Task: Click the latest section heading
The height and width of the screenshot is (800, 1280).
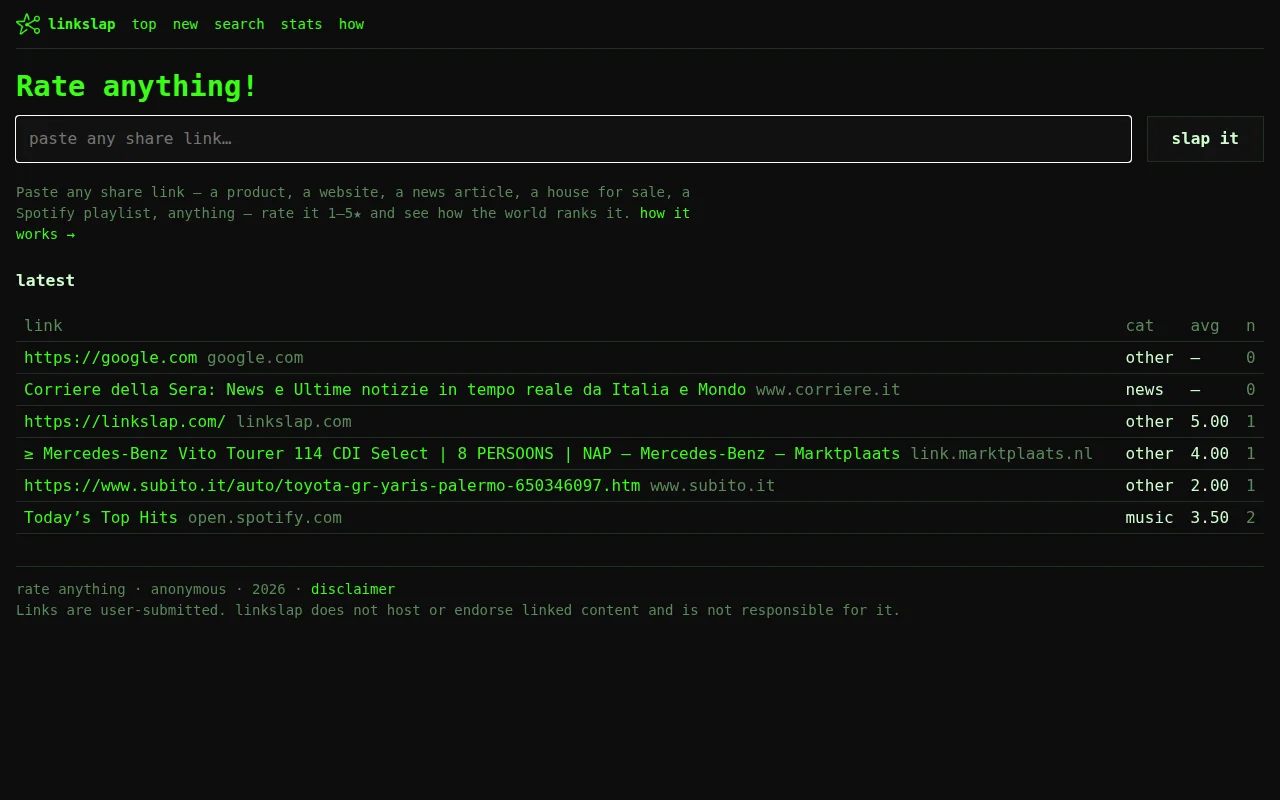Action: (x=45, y=280)
